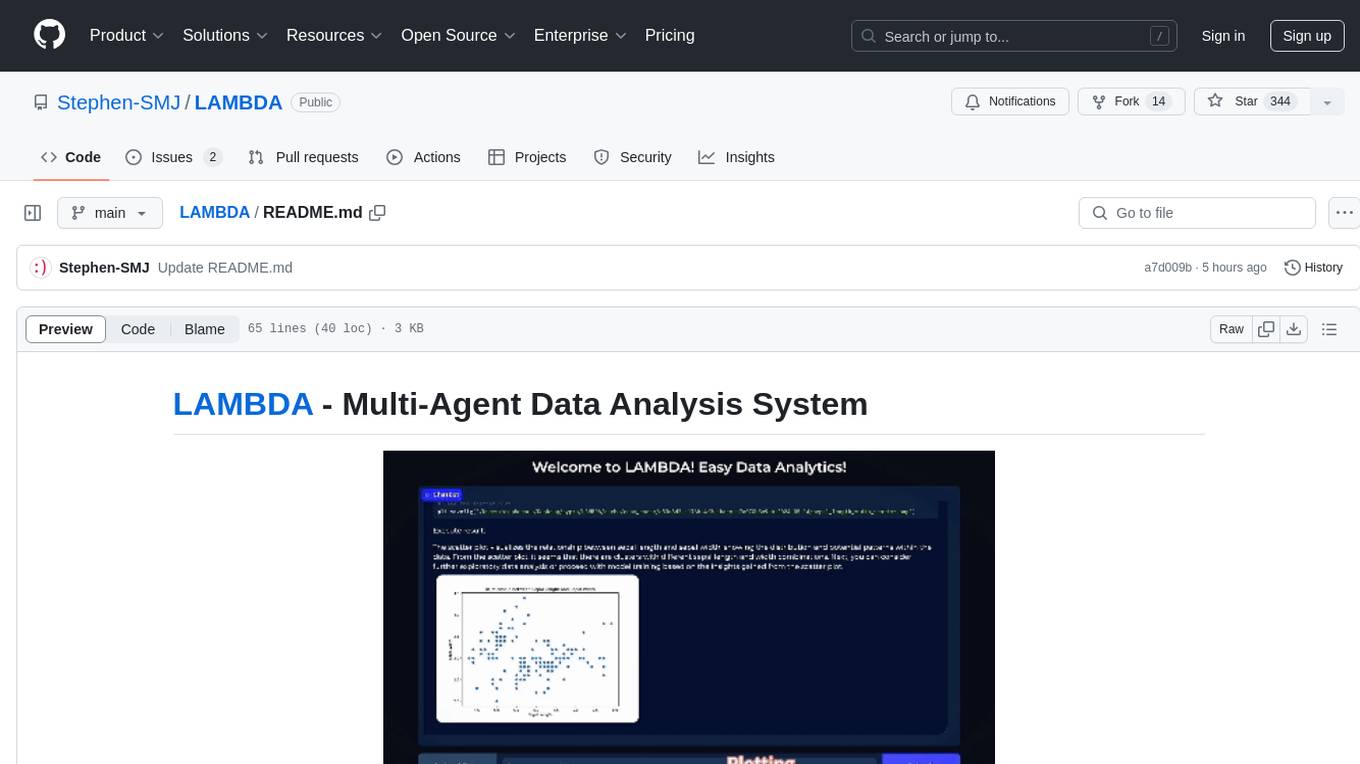Download the raw file
The width and height of the screenshot is (1360, 764).
1293,329
